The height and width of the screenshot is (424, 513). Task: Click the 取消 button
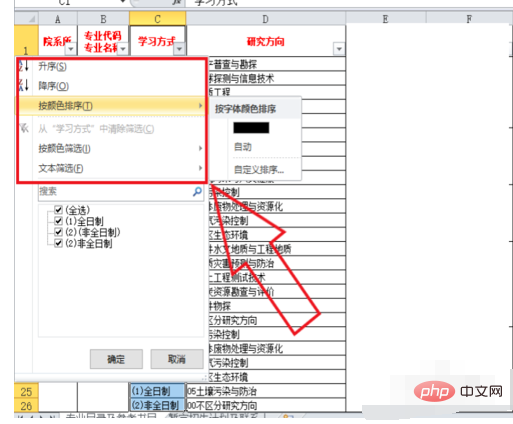pyautogui.click(x=177, y=359)
